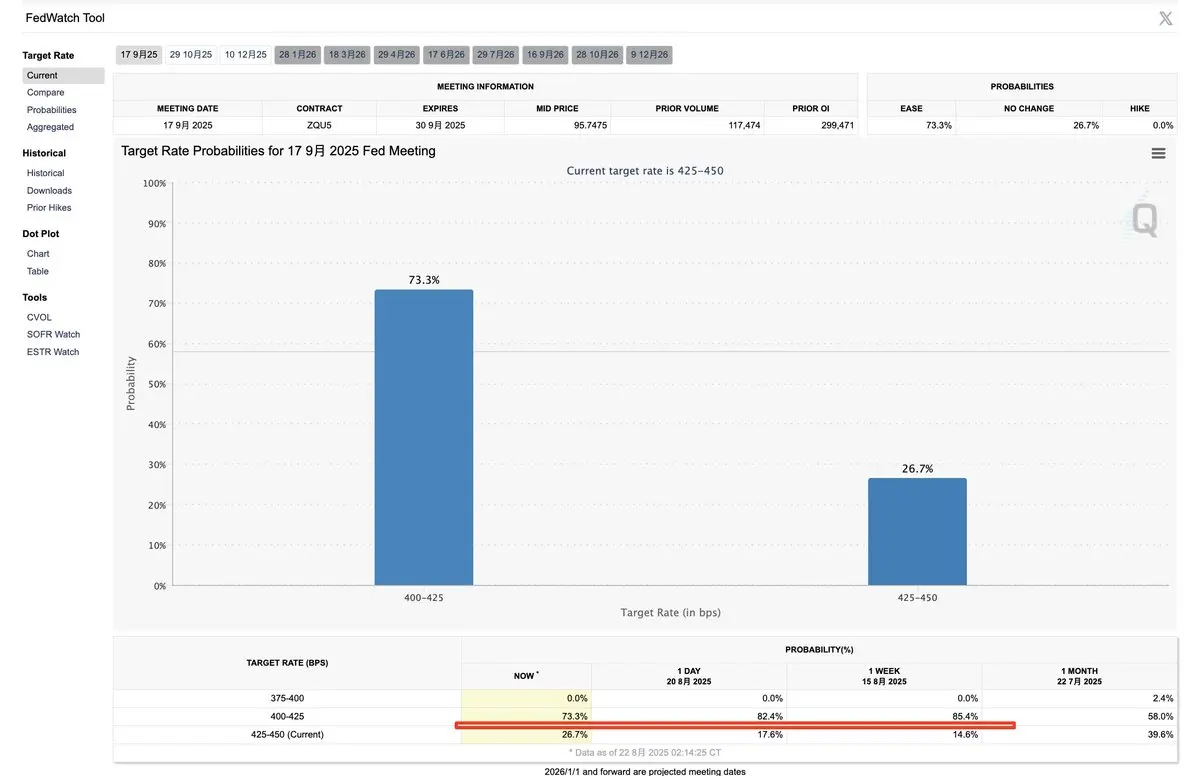Open the chart hamburger menu icon
This screenshot has height=776, width=1200.
tap(1158, 153)
